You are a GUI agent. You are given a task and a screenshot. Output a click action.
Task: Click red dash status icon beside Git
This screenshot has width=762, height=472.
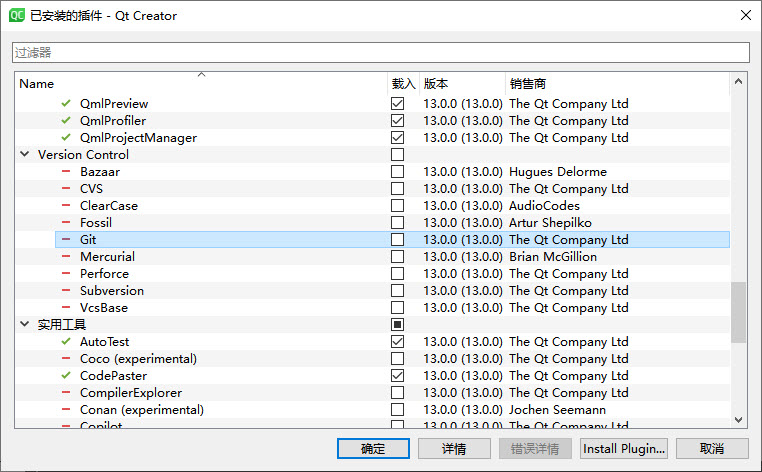66,239
